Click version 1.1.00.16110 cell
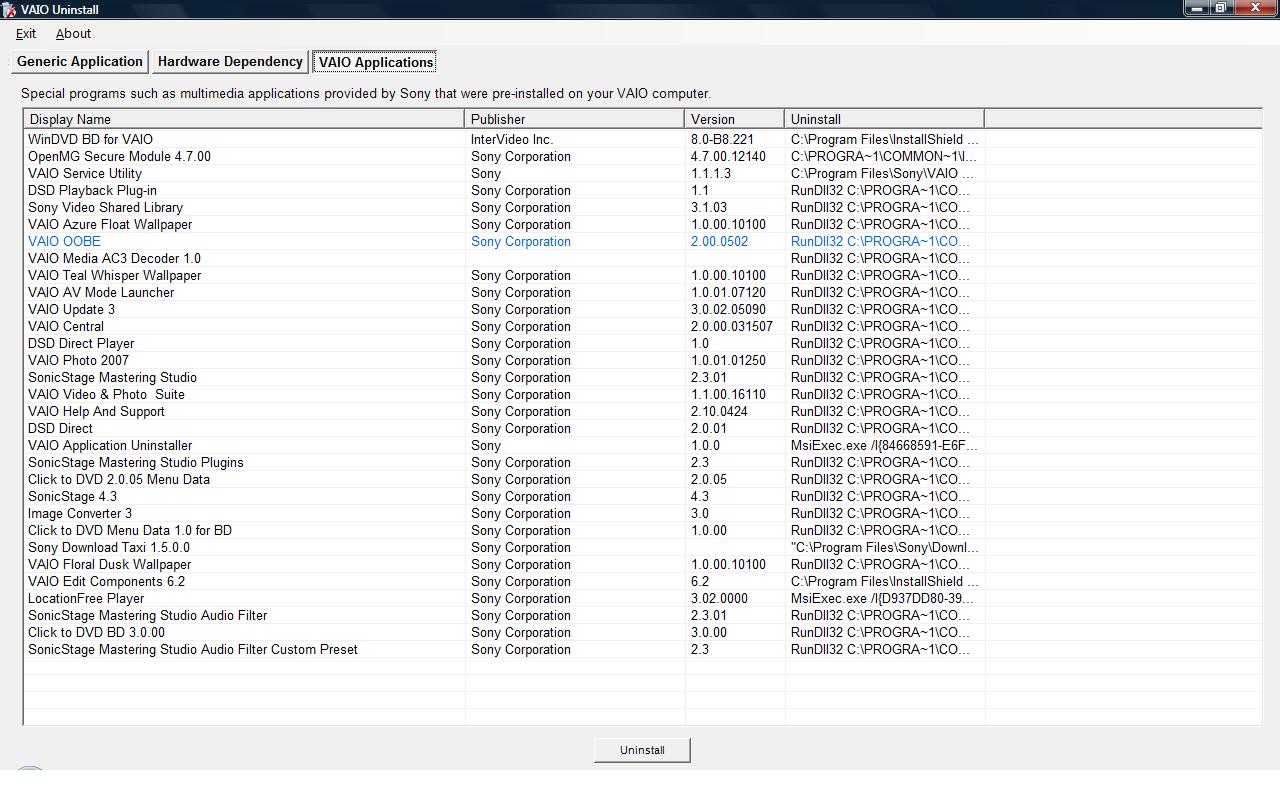Image resolution: width=1280 pixels, height=800 pixels. coord(728,394)
